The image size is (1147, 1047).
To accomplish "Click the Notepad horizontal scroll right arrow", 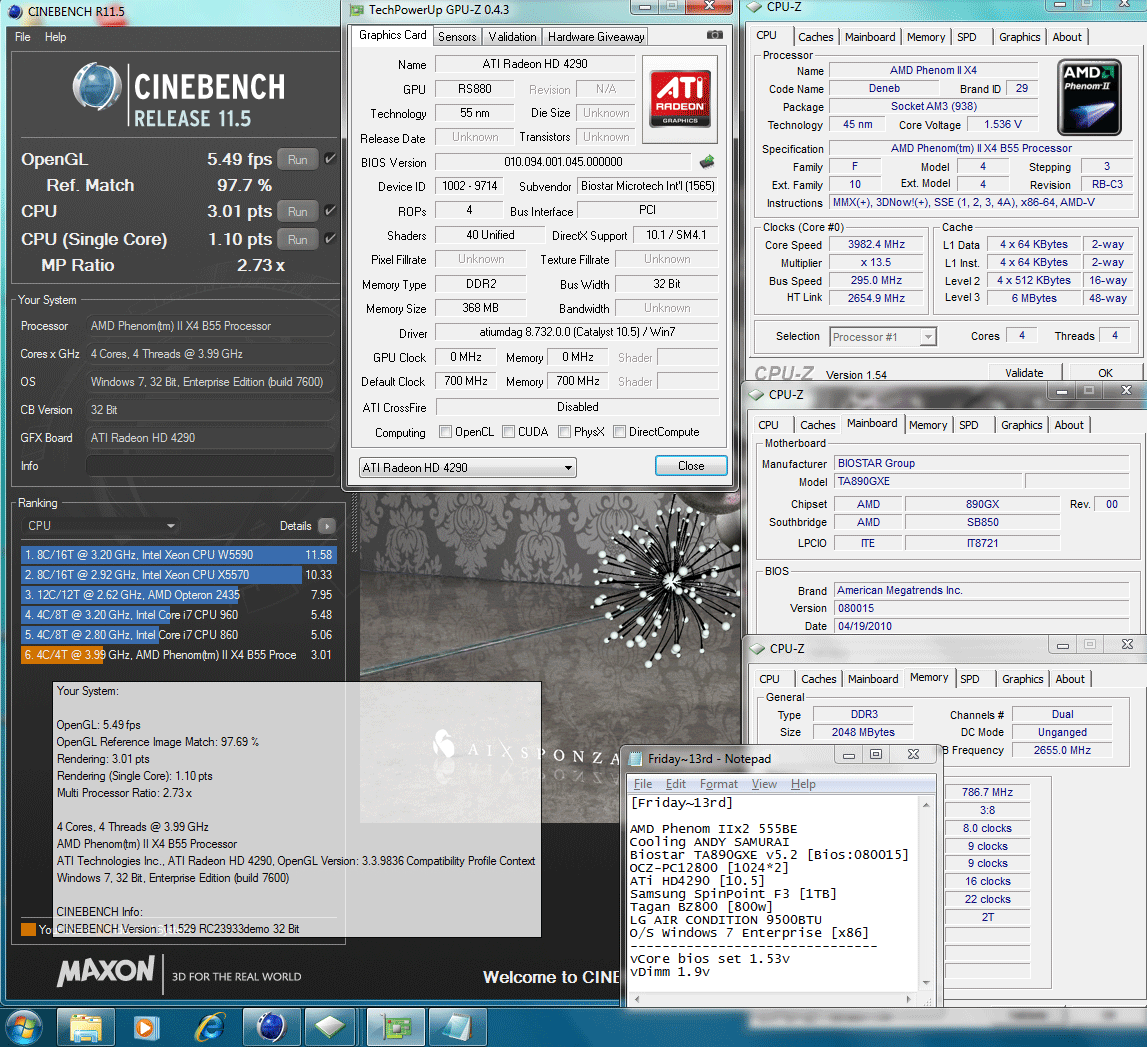I will pos(909,999).
